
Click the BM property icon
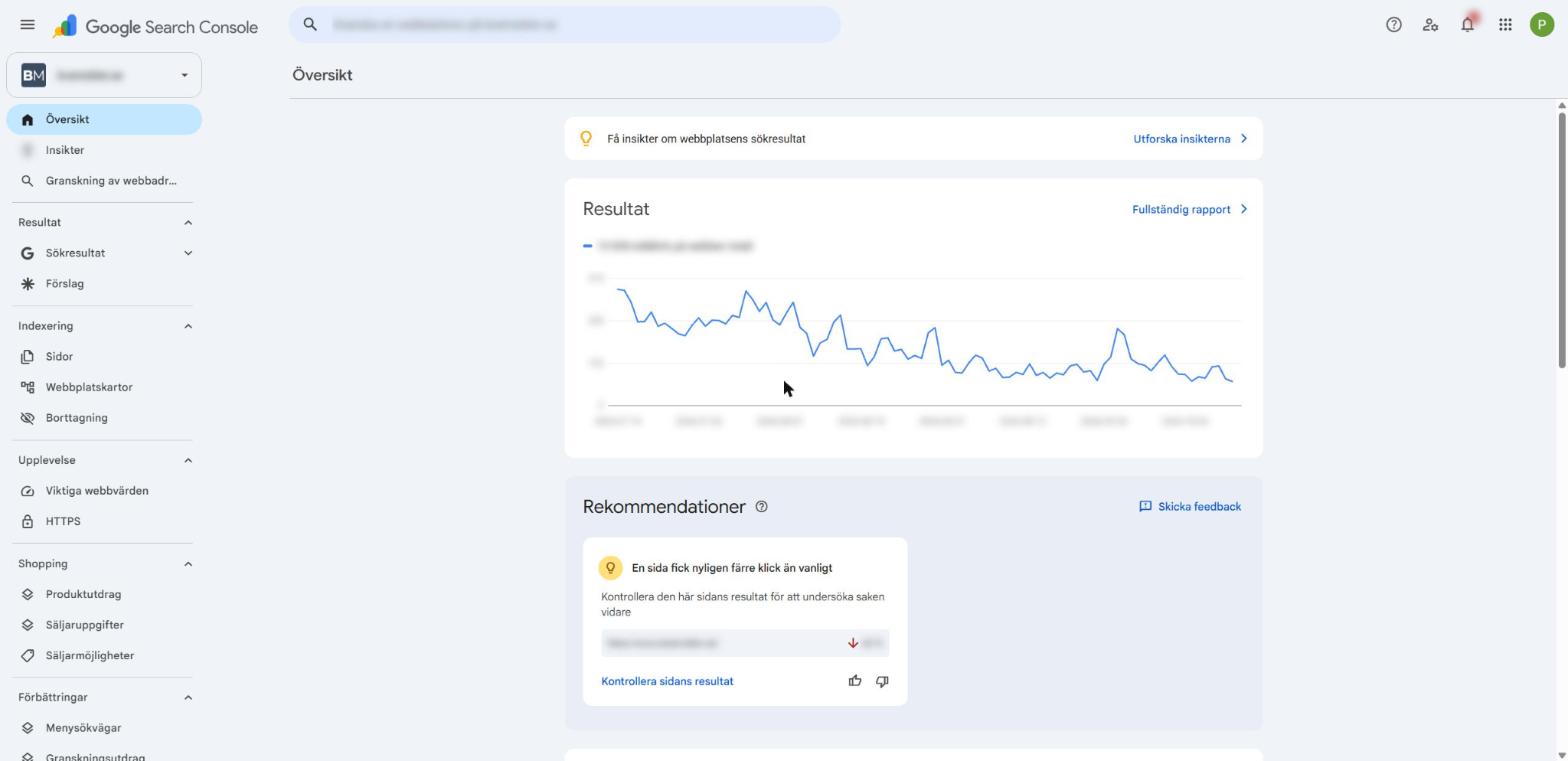click(33, 75)
